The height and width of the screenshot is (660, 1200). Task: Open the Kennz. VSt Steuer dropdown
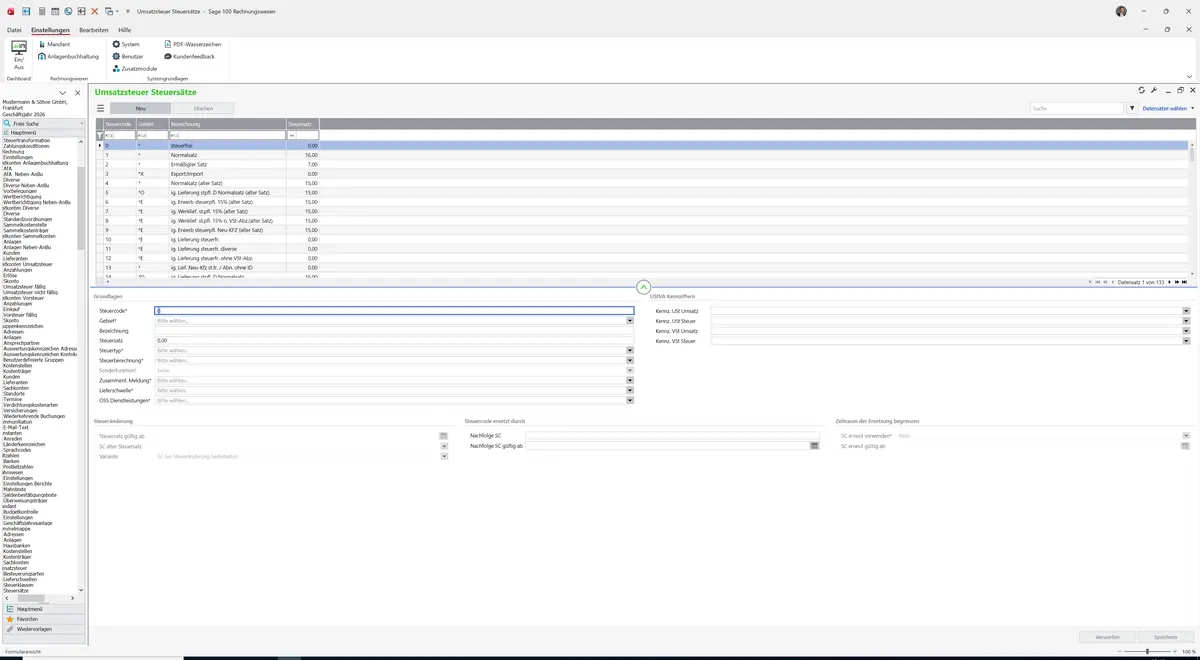(1186, 341)
